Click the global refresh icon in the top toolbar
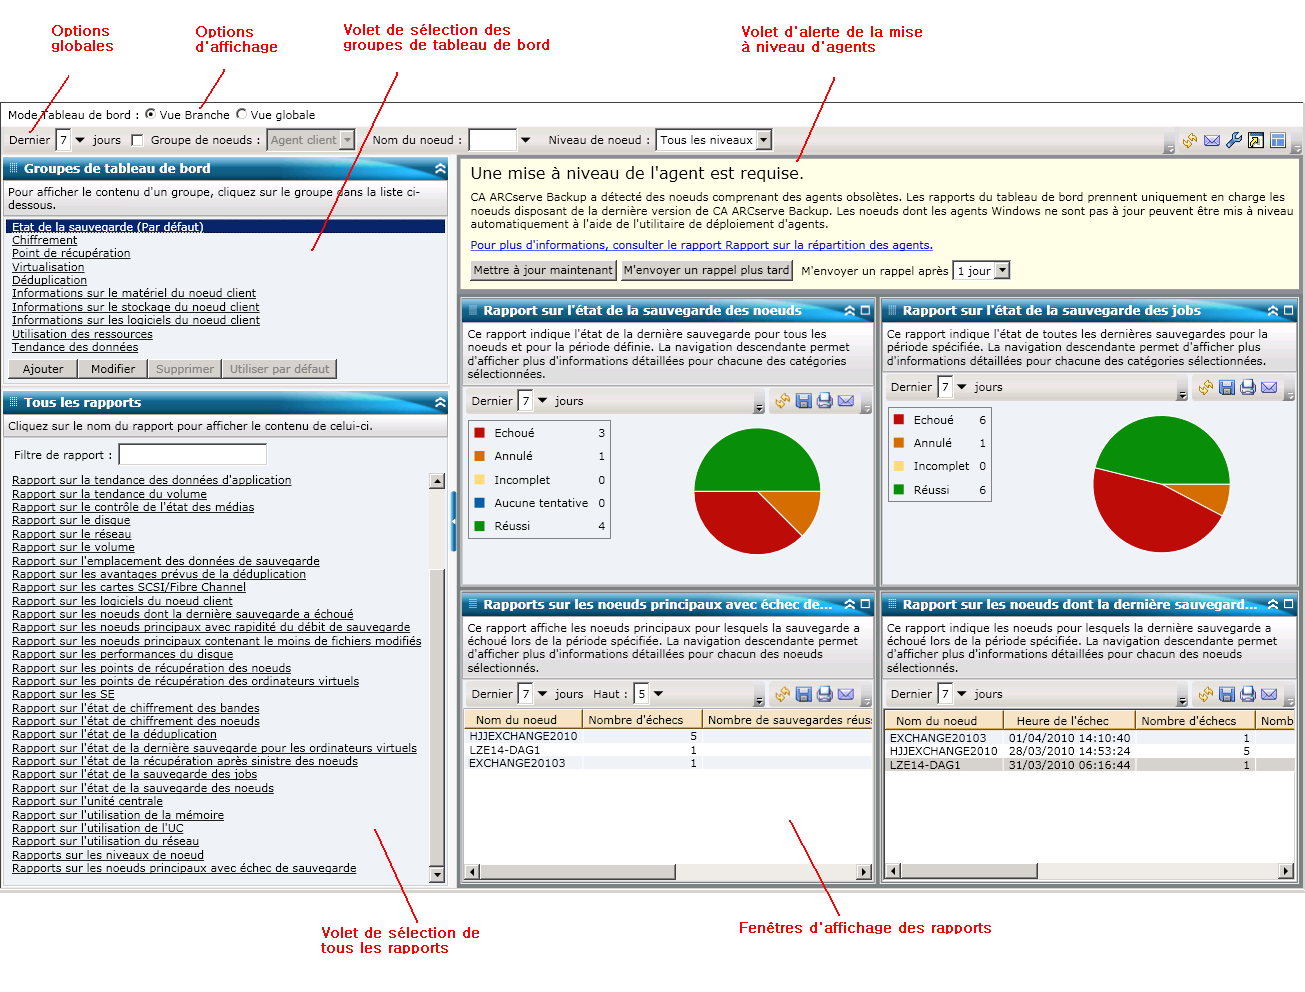The width and height of the screenshot is (1305, 992). (x=1190, y=141)
